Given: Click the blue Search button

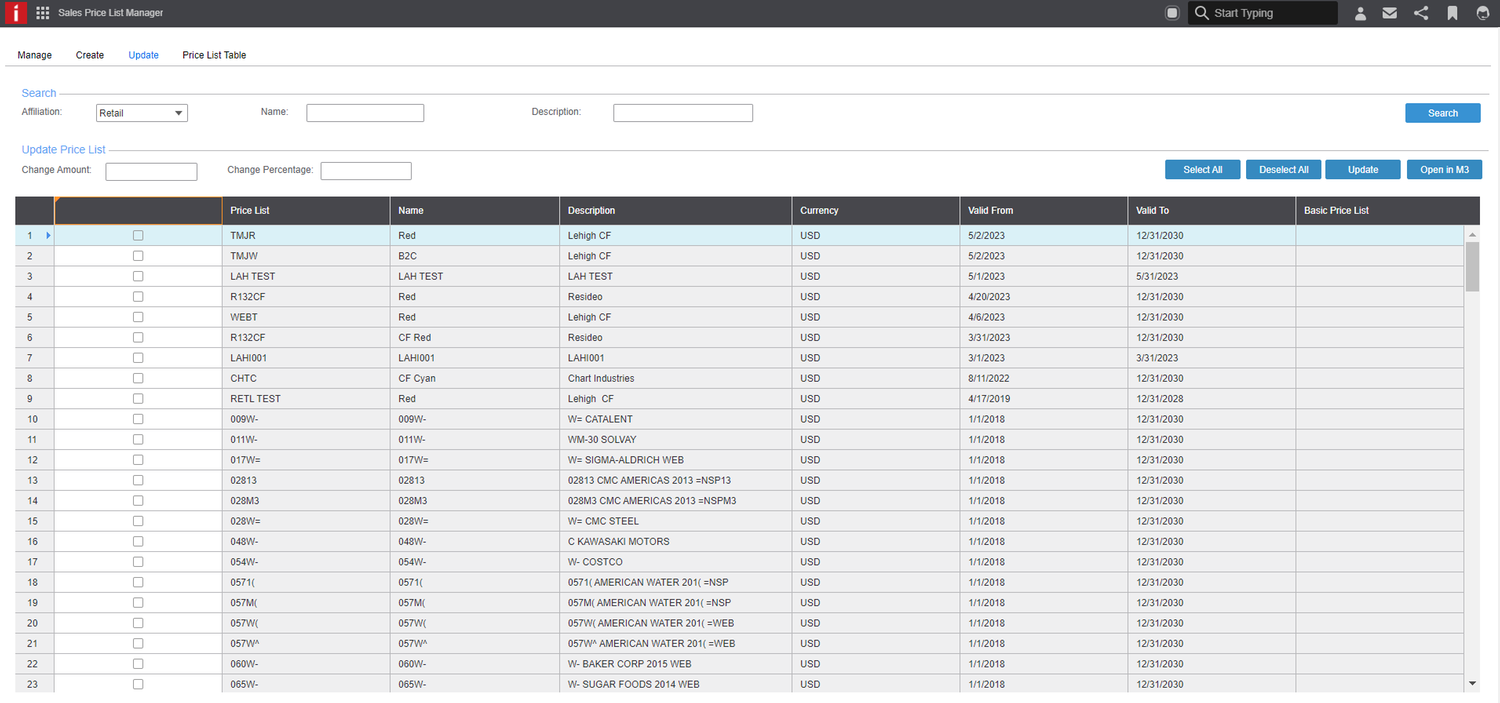Looking at the screenshot, I should tap(1443, 113).
